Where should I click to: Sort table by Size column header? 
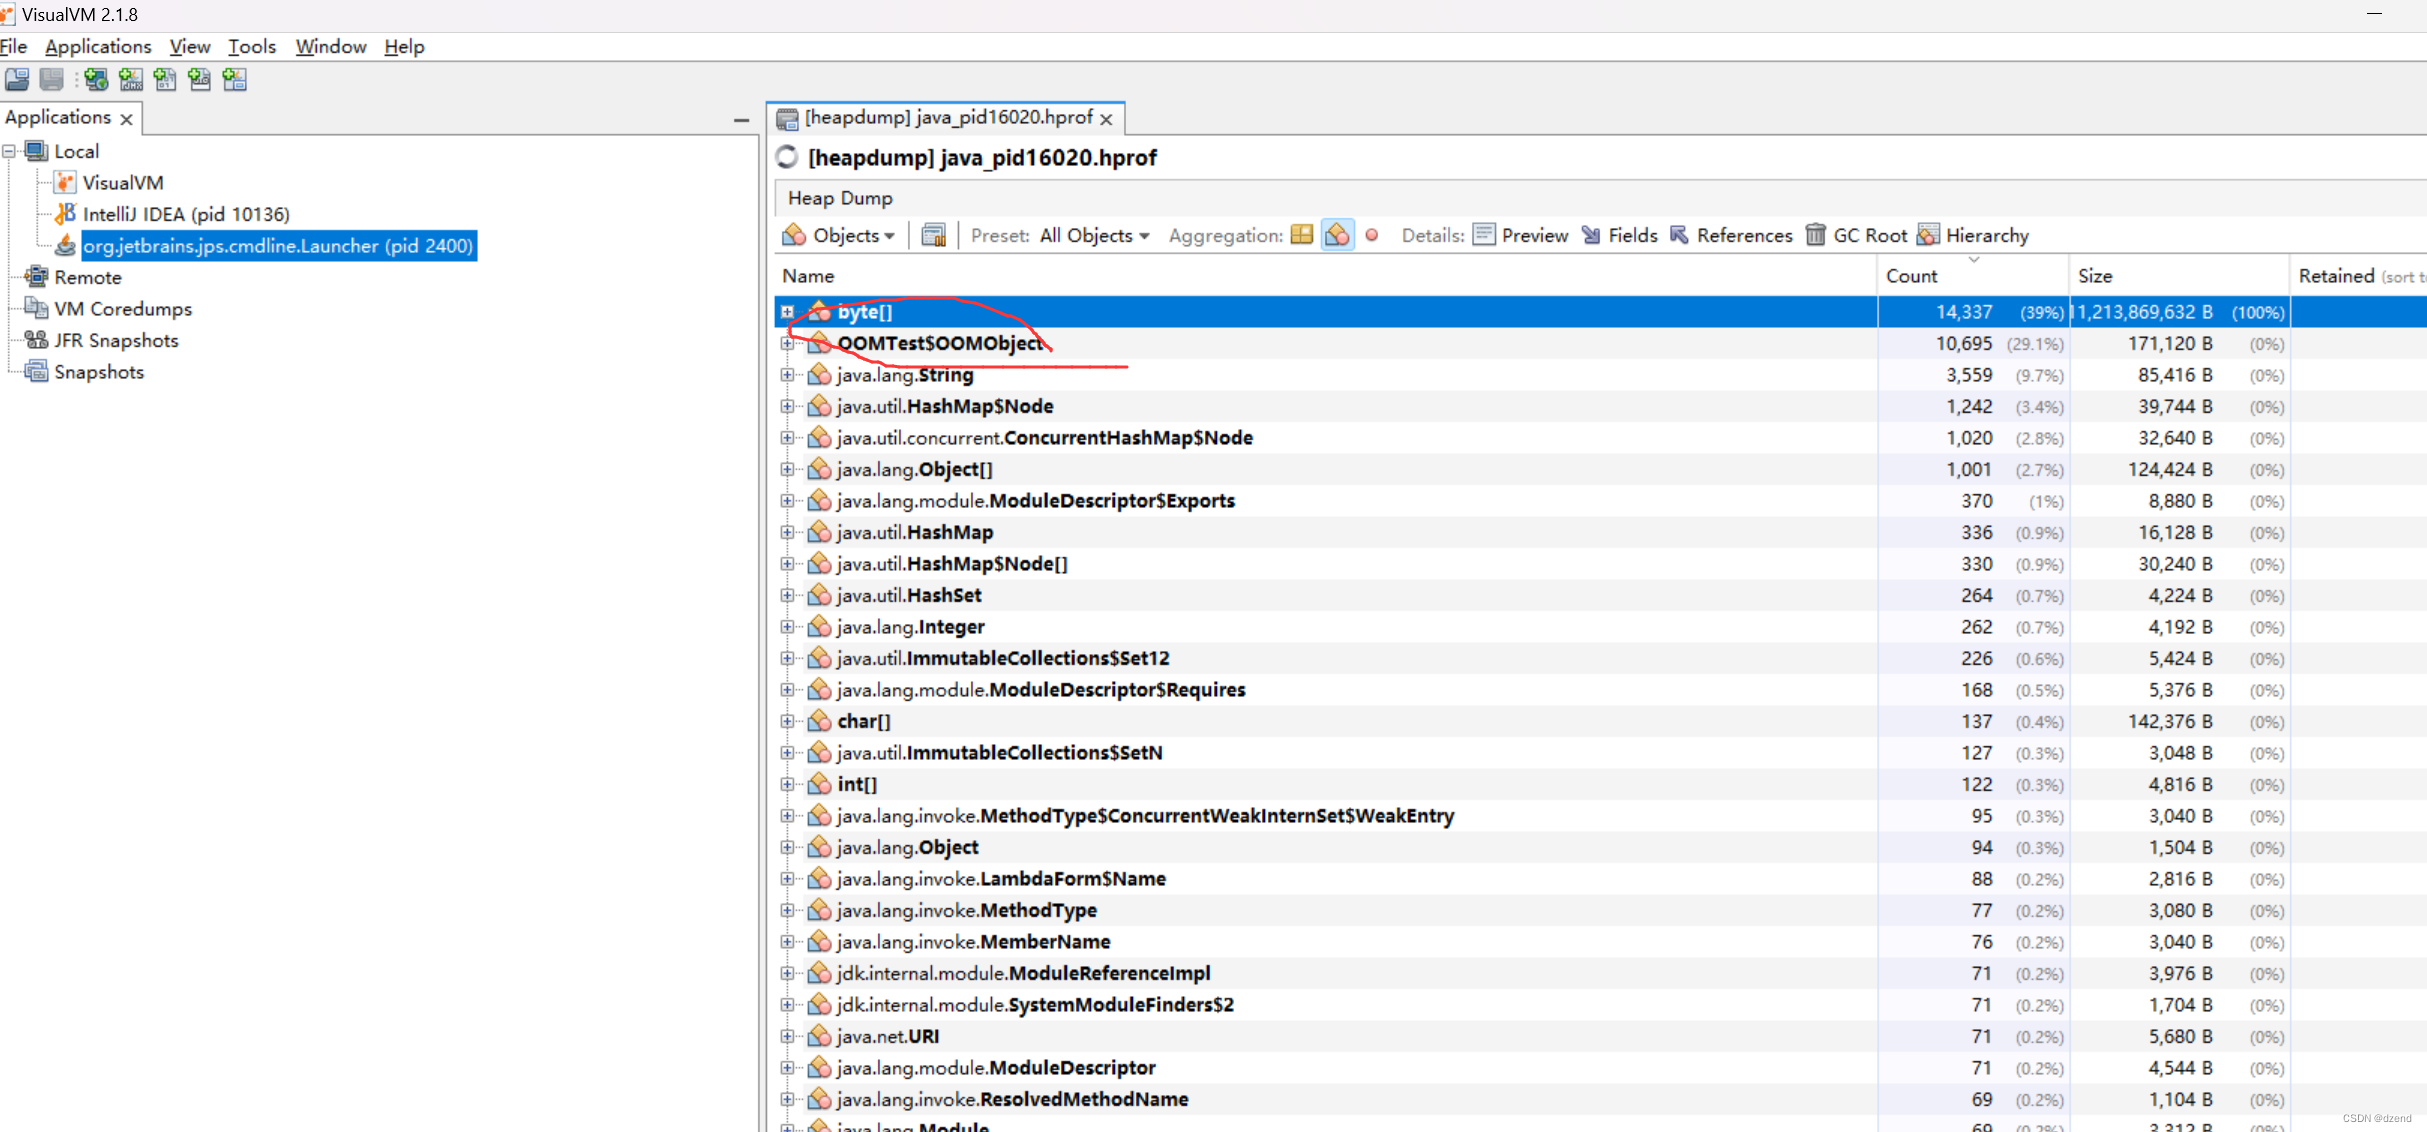[2095, 276]
